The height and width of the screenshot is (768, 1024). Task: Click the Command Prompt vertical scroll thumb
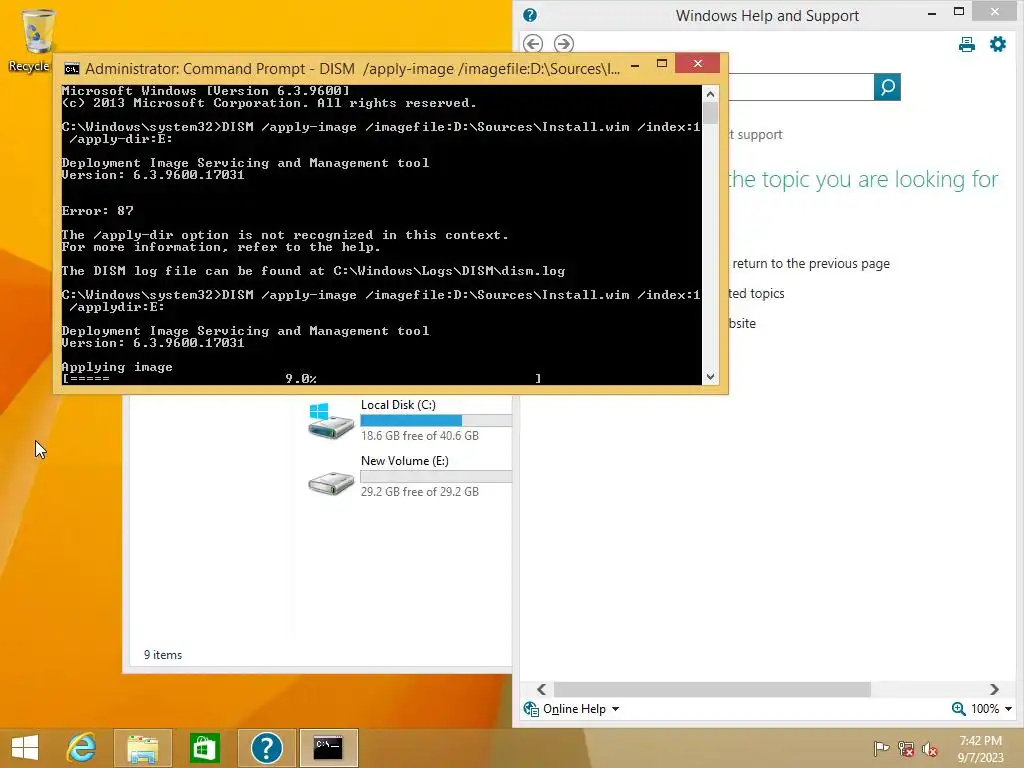click(x=711, y=114)
